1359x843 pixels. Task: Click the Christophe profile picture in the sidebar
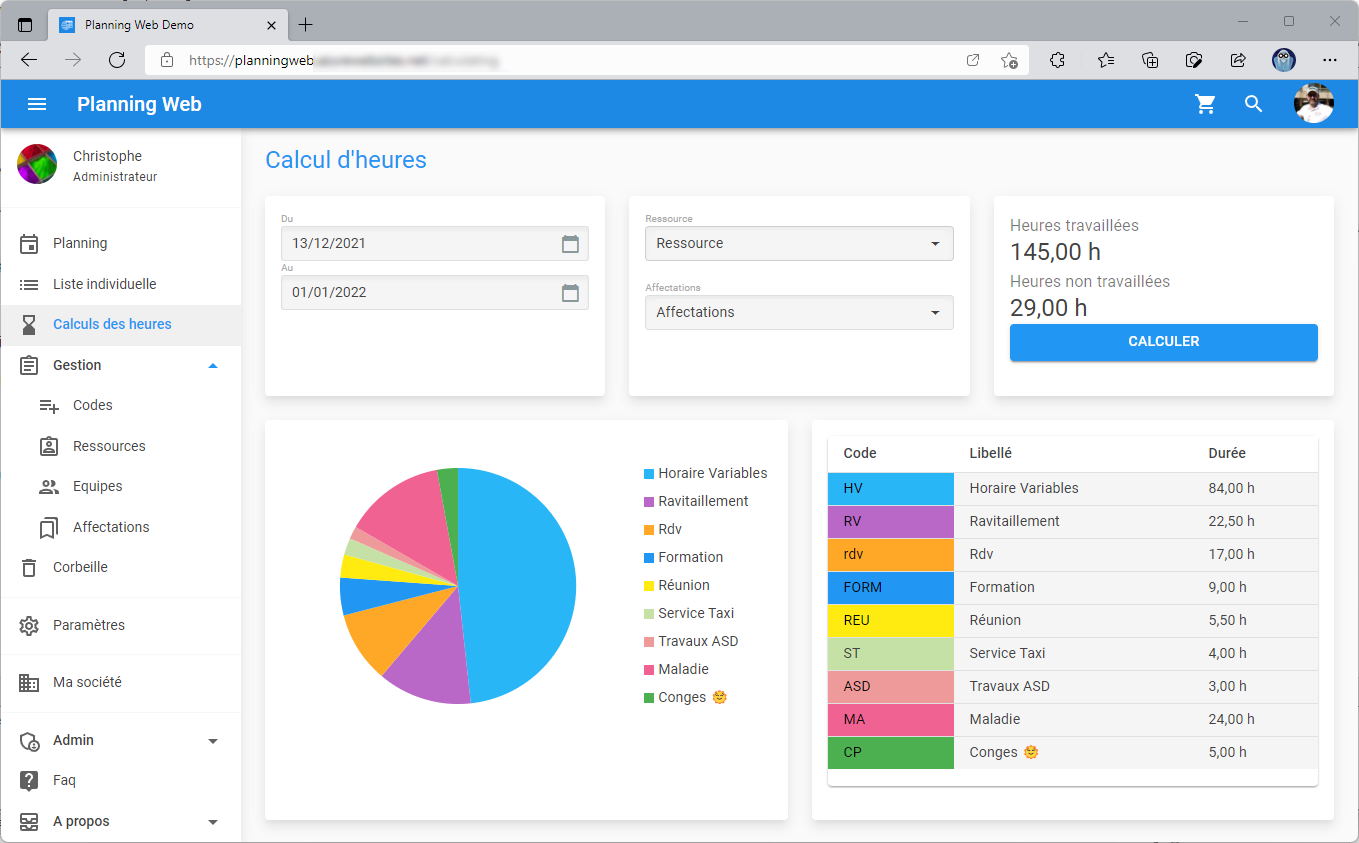(37, 164)
